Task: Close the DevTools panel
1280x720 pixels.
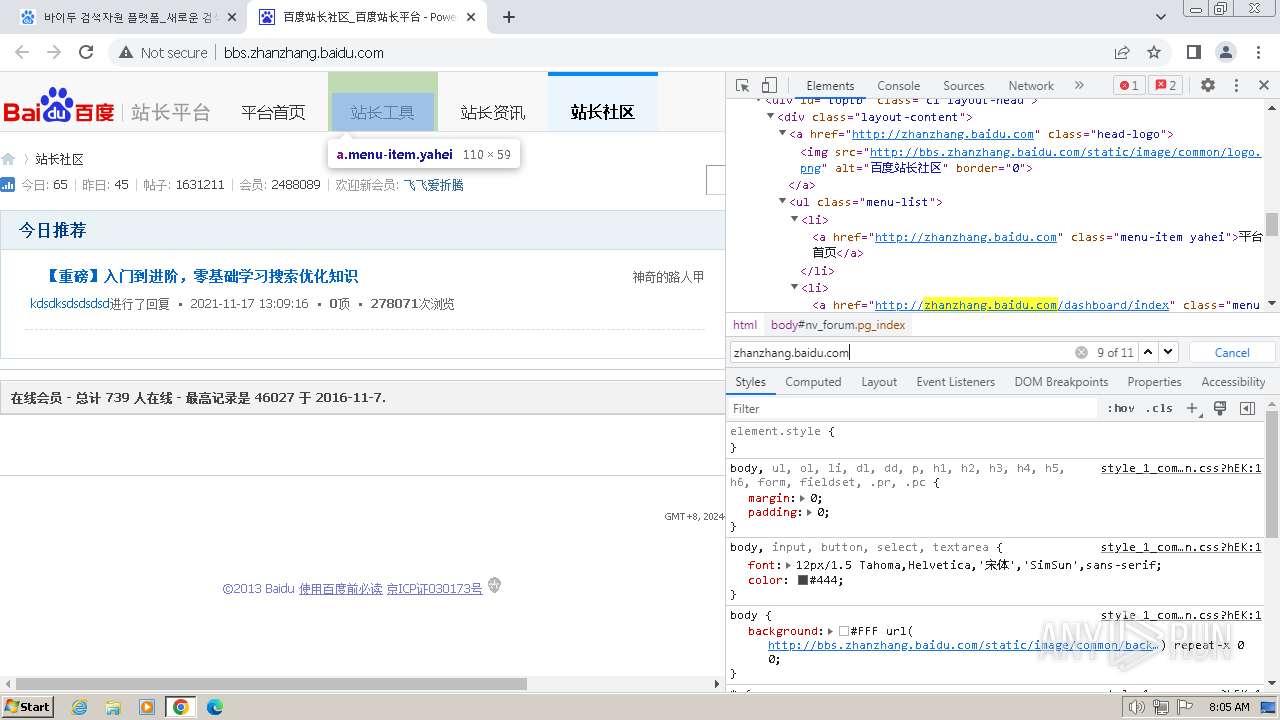Action: pos(1264,86)
